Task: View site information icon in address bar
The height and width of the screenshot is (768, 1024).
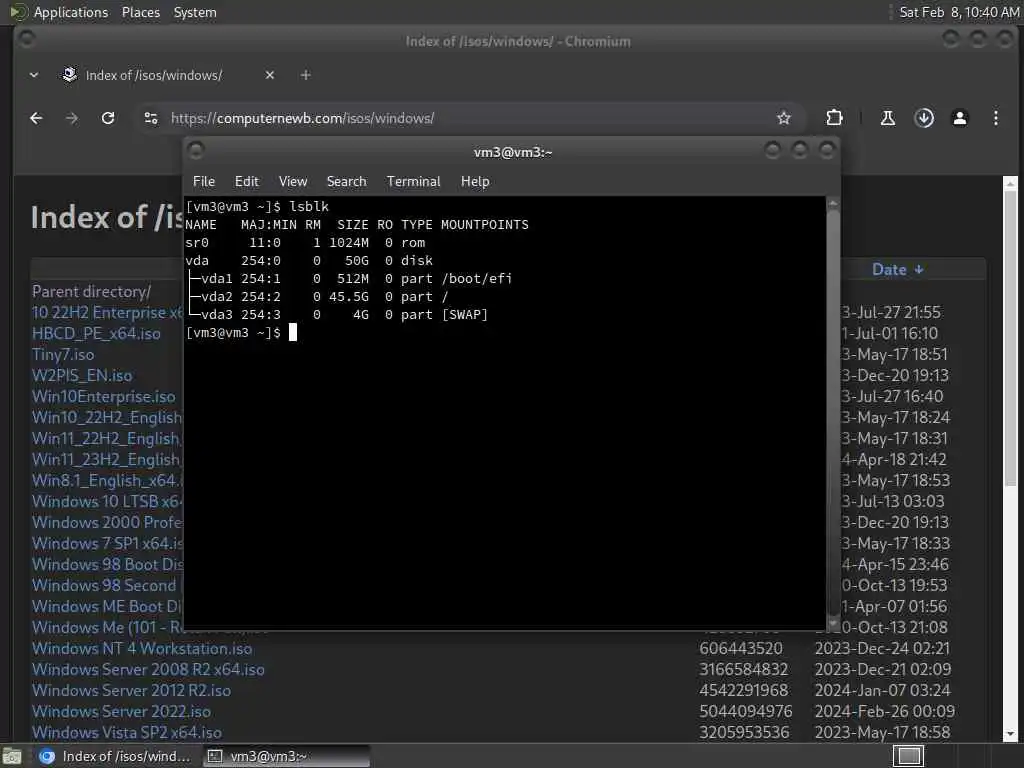Action: point(151,118)
